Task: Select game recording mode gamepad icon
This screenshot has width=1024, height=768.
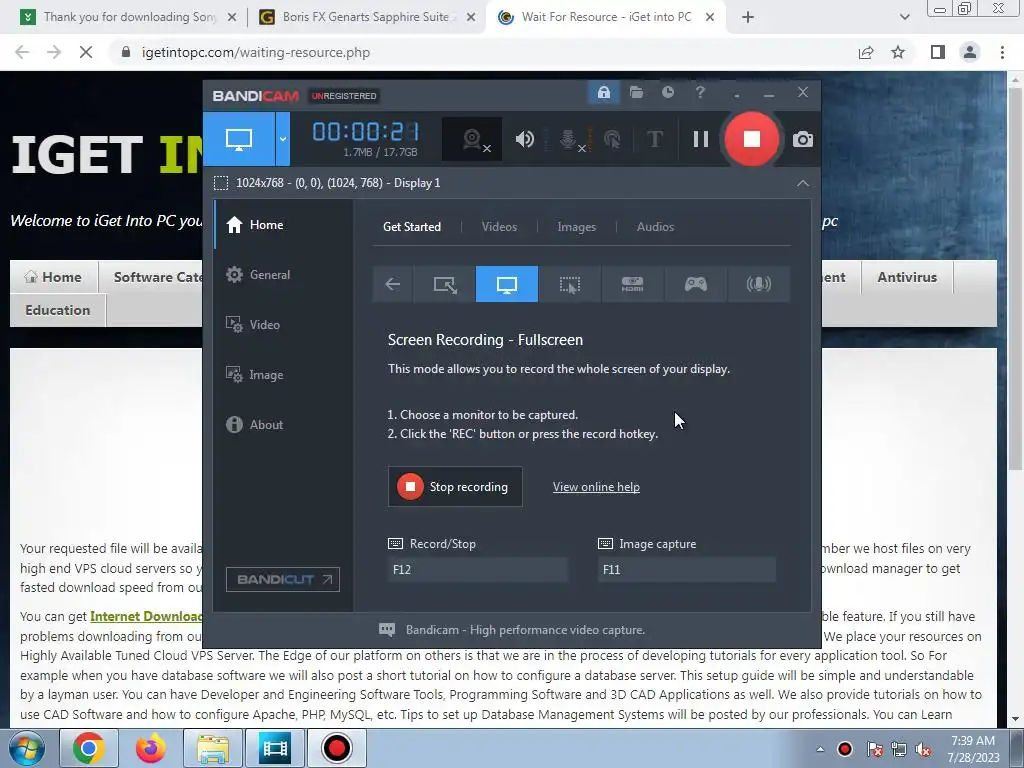Action: (x=696, y=284)
